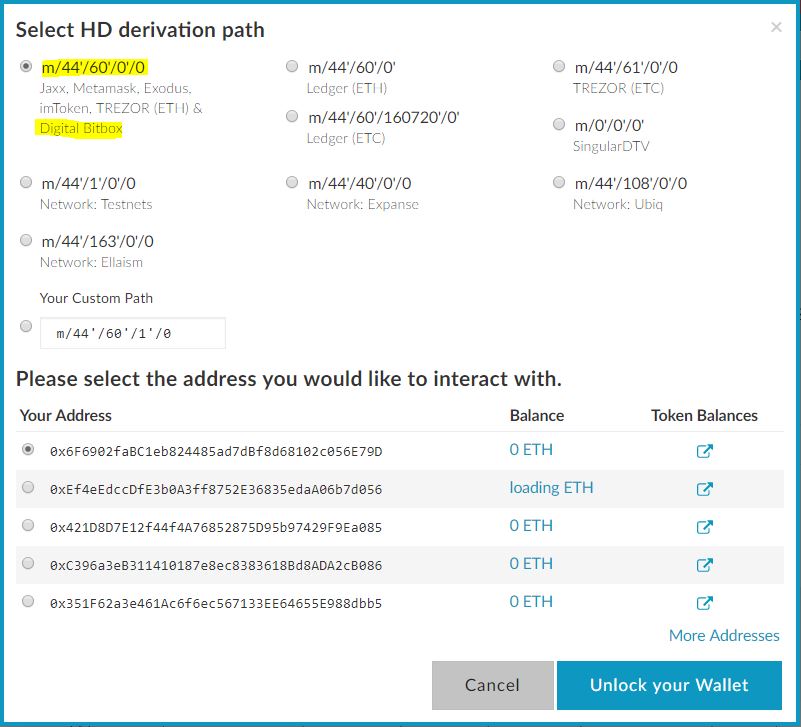Image resolution: width=801 pixels, height=727 pixels.
Task: Click the Select HD derivation path heading
Action: click(140, 30)
